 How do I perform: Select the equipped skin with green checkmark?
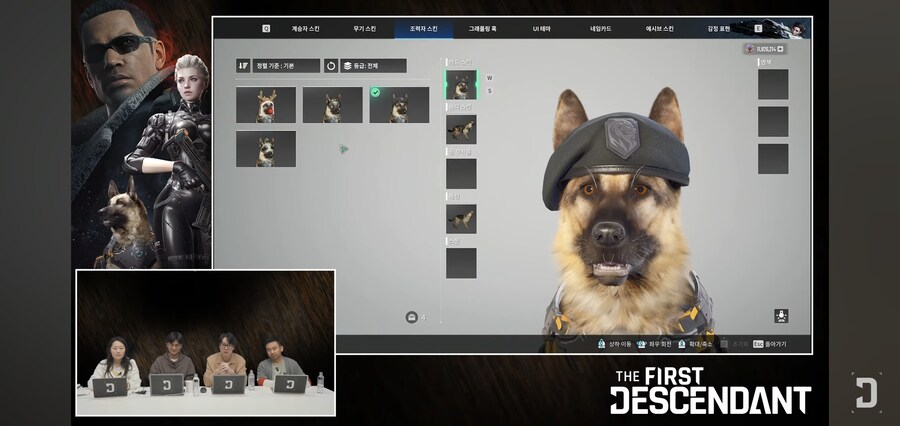399,105
